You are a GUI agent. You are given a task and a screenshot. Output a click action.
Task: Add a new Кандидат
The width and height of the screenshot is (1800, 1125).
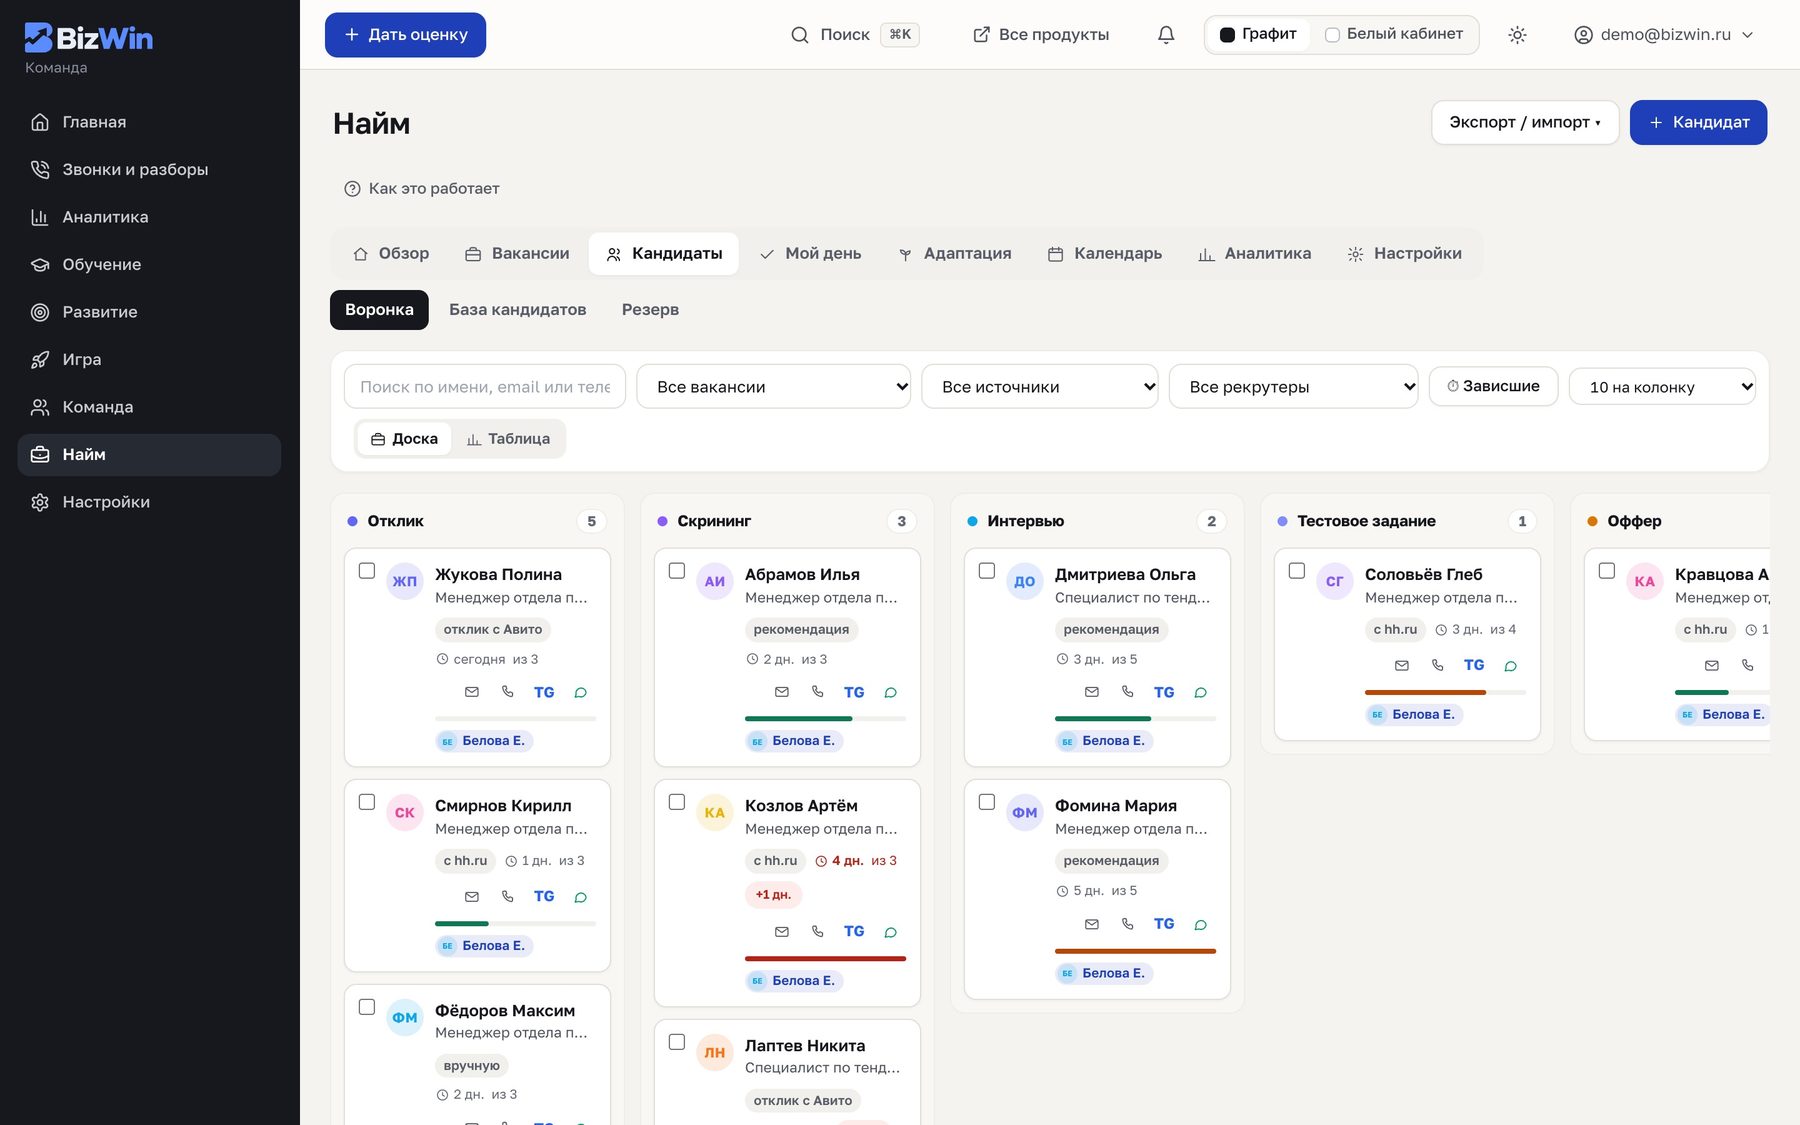point(1698,122)
